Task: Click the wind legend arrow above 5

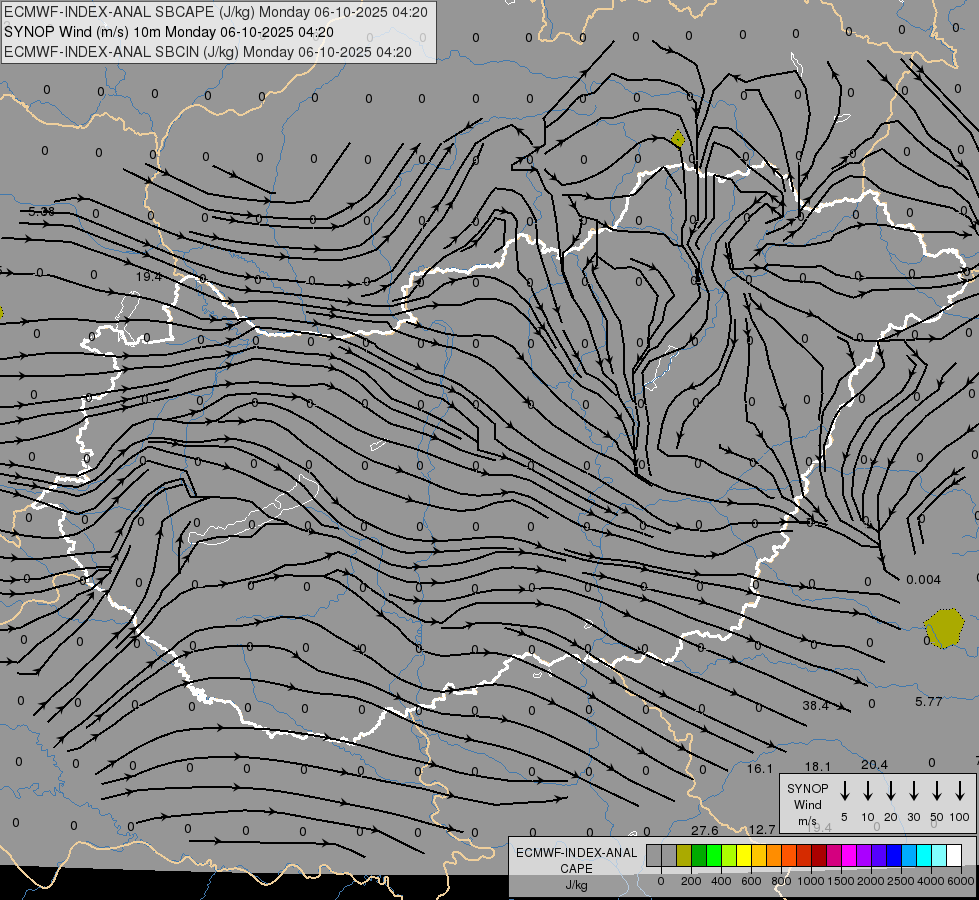Action: click(x=844, y=791)
